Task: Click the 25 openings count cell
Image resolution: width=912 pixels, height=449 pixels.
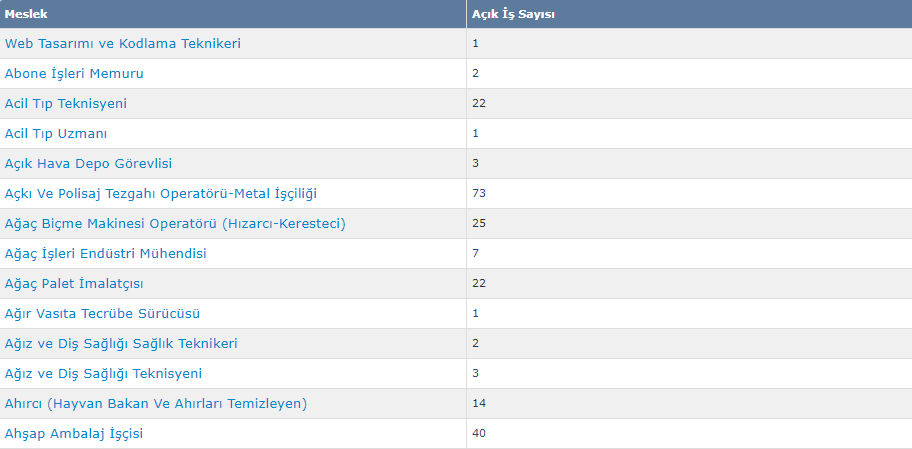Action: (689, 224)
